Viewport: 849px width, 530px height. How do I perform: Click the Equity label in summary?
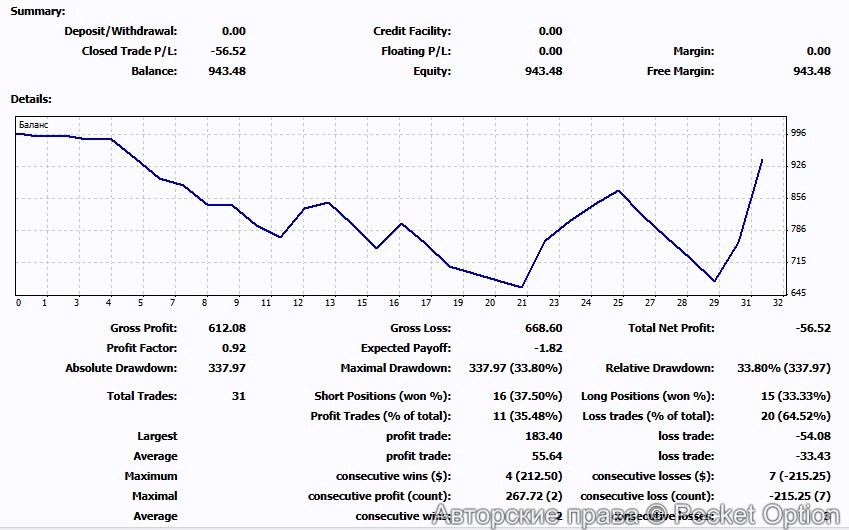[431, 71]
